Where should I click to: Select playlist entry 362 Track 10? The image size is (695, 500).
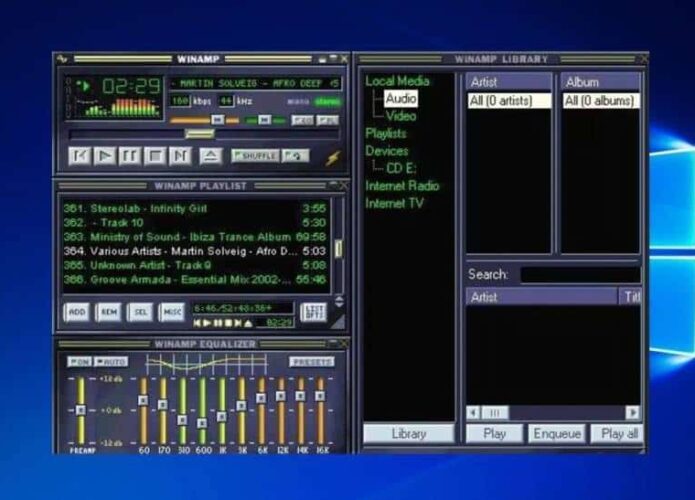coord(195,223)
